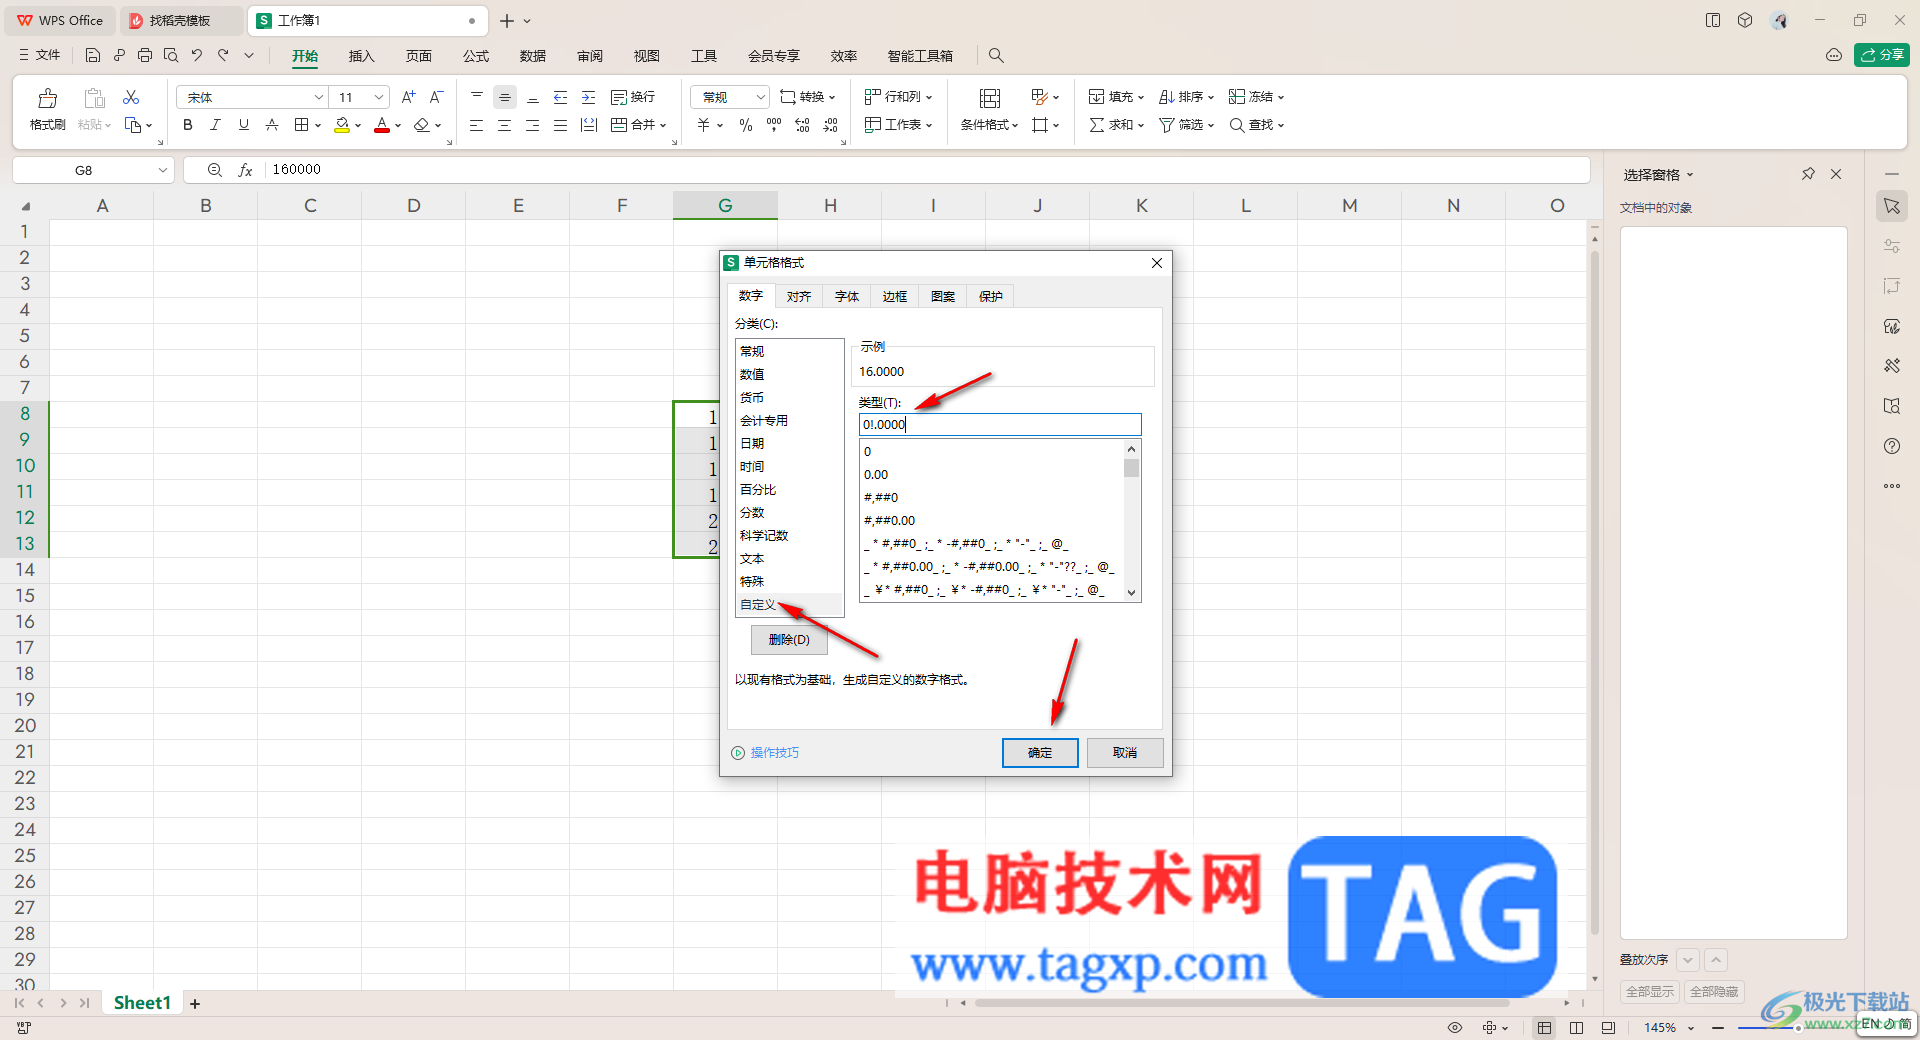
Task: Toggle underline formatting
Action: pyautogui.click(x=243, y=125)
